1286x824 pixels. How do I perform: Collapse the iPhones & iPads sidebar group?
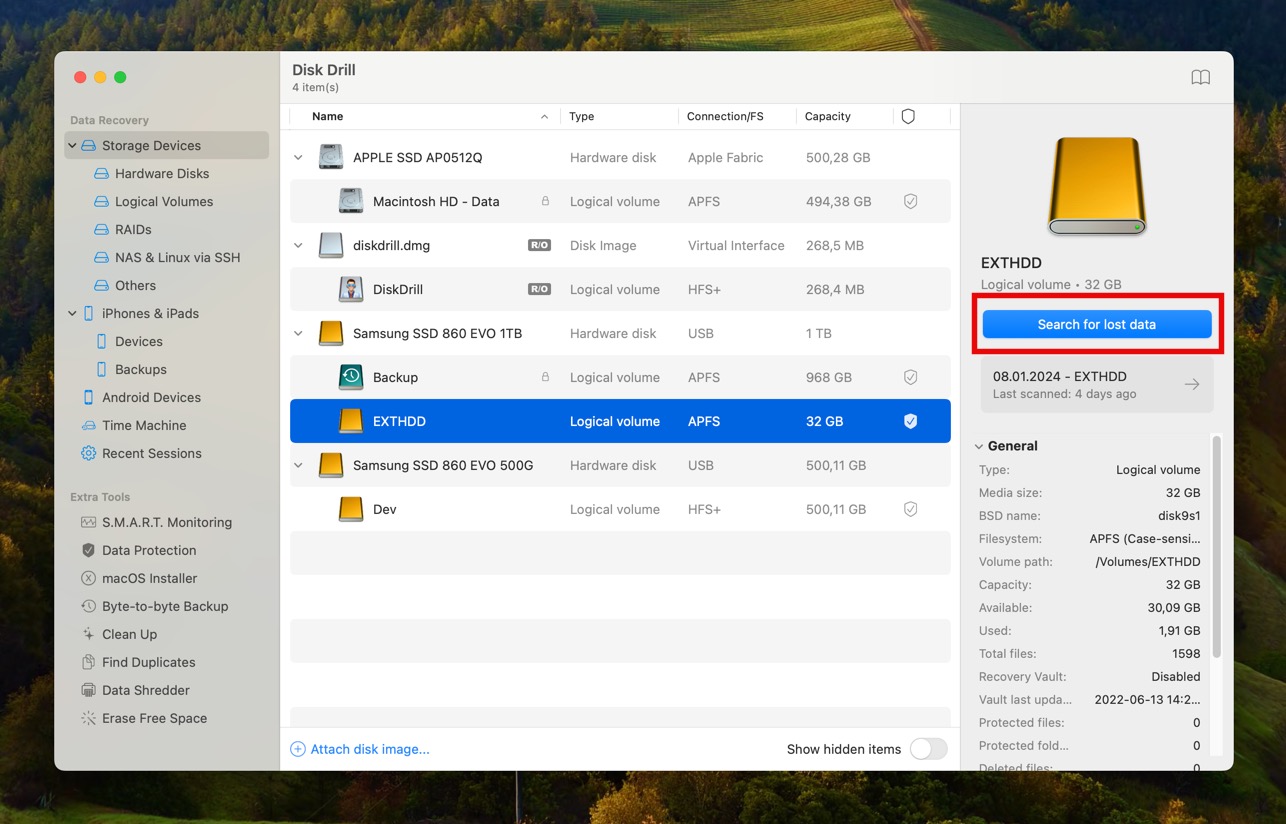pyautogui.click(x=72, y=313)
